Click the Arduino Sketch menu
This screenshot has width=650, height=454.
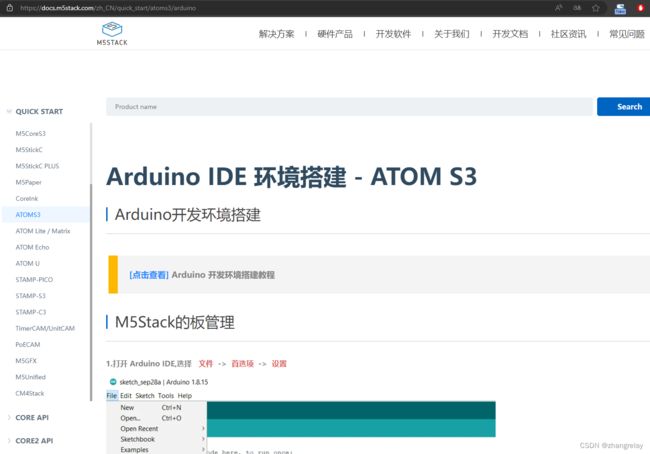(145, 396)
